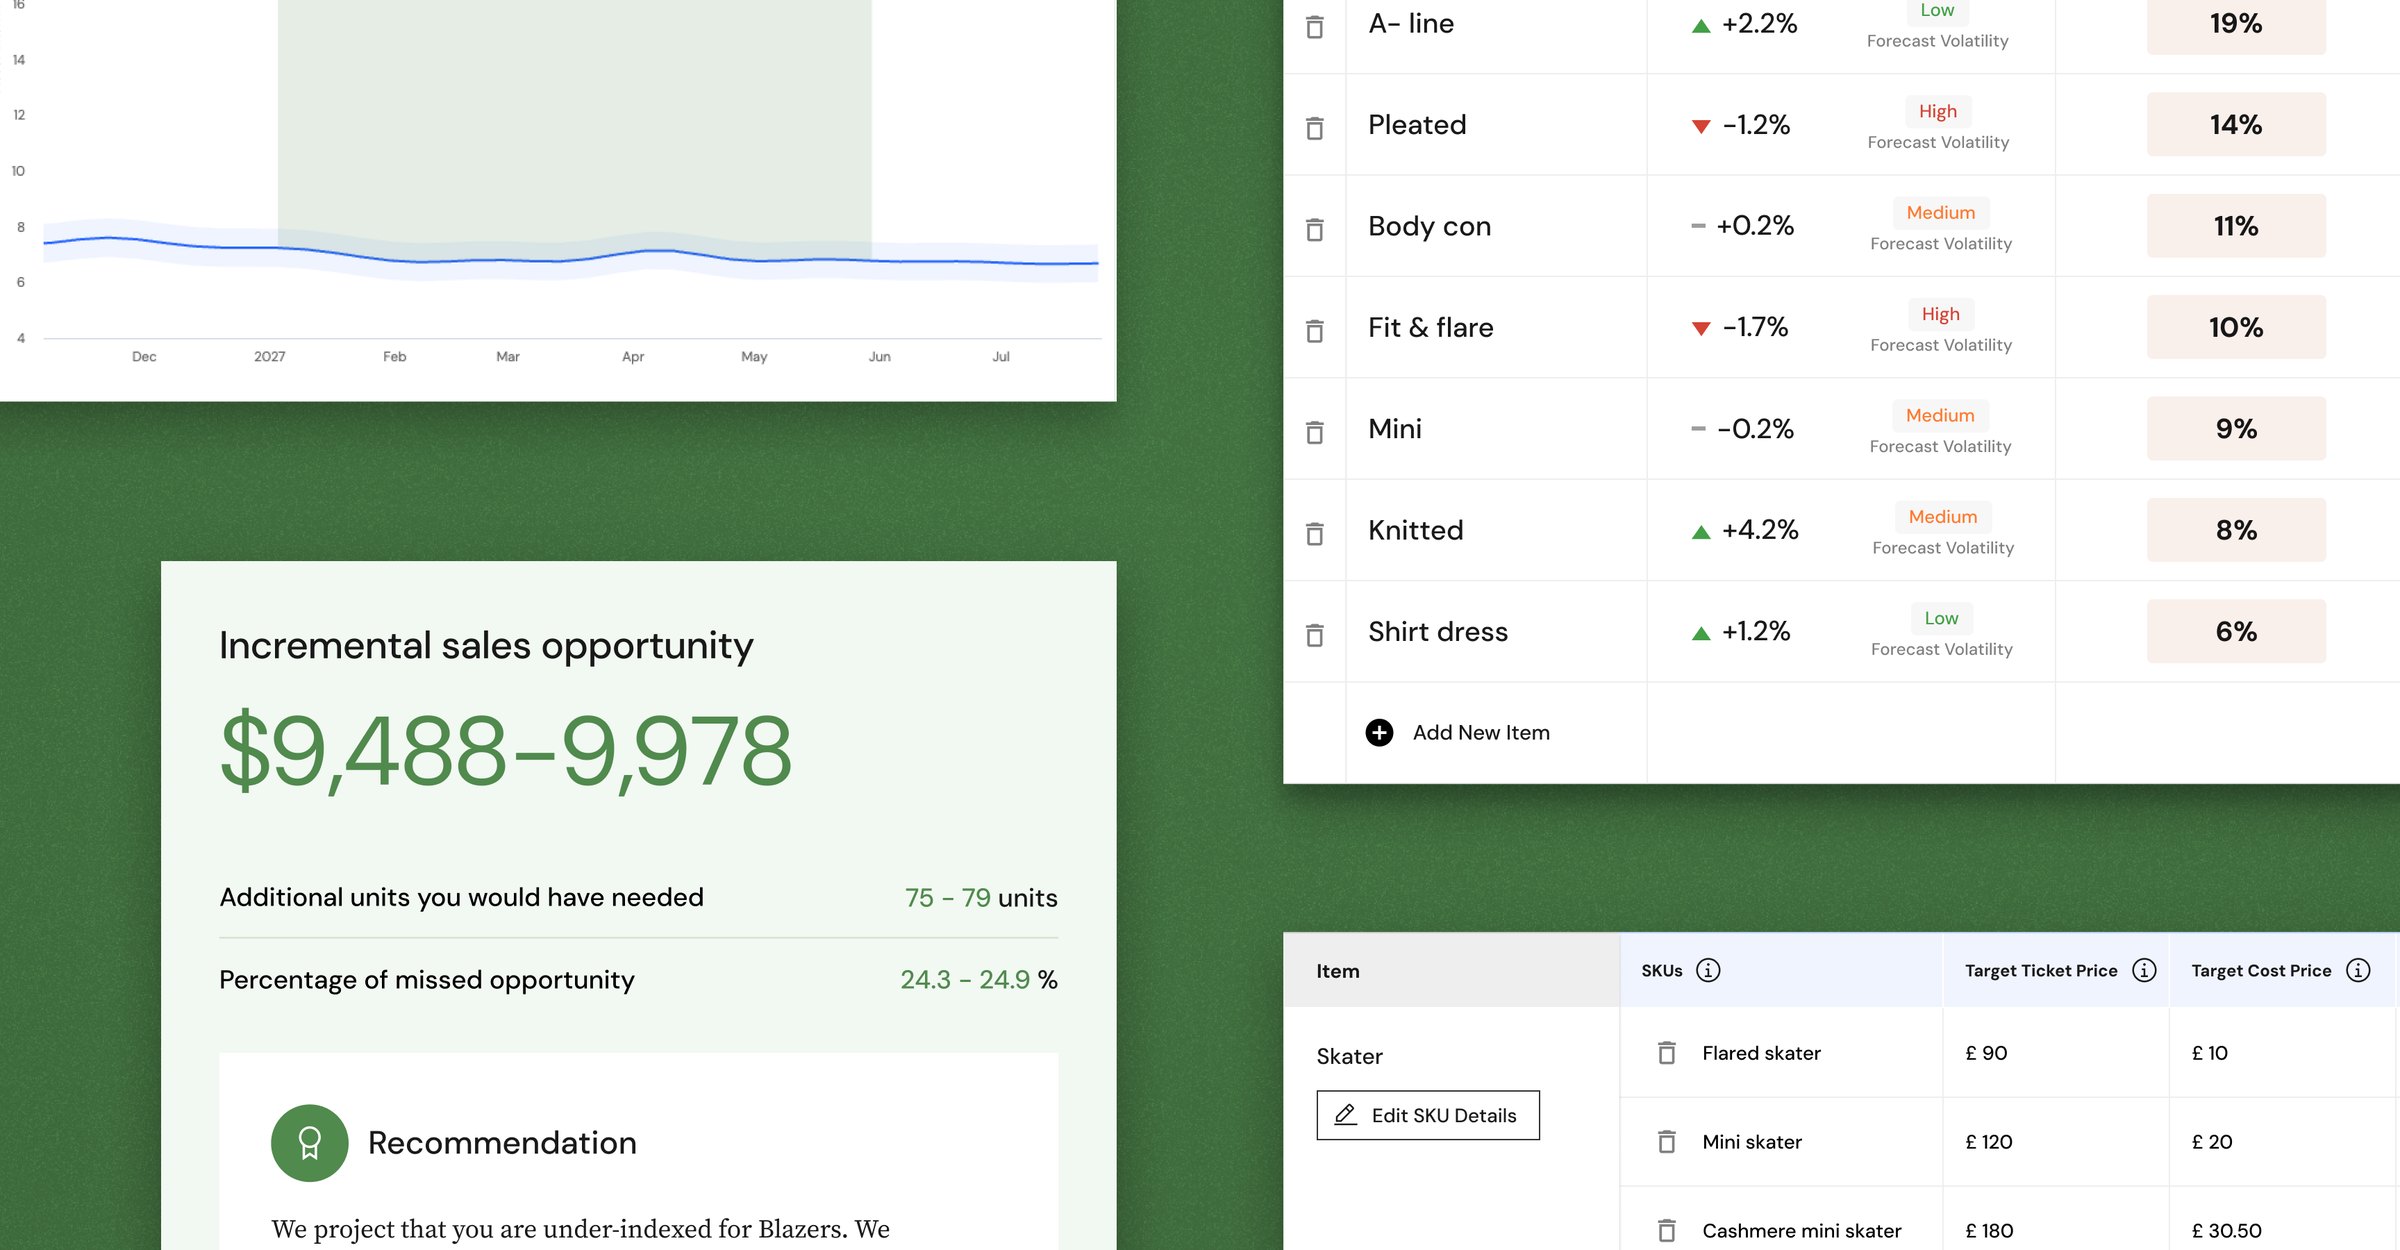Remove Fit & flare using trash icon
This screenshot has height=1250, width=2400.
pos(1315,330)
